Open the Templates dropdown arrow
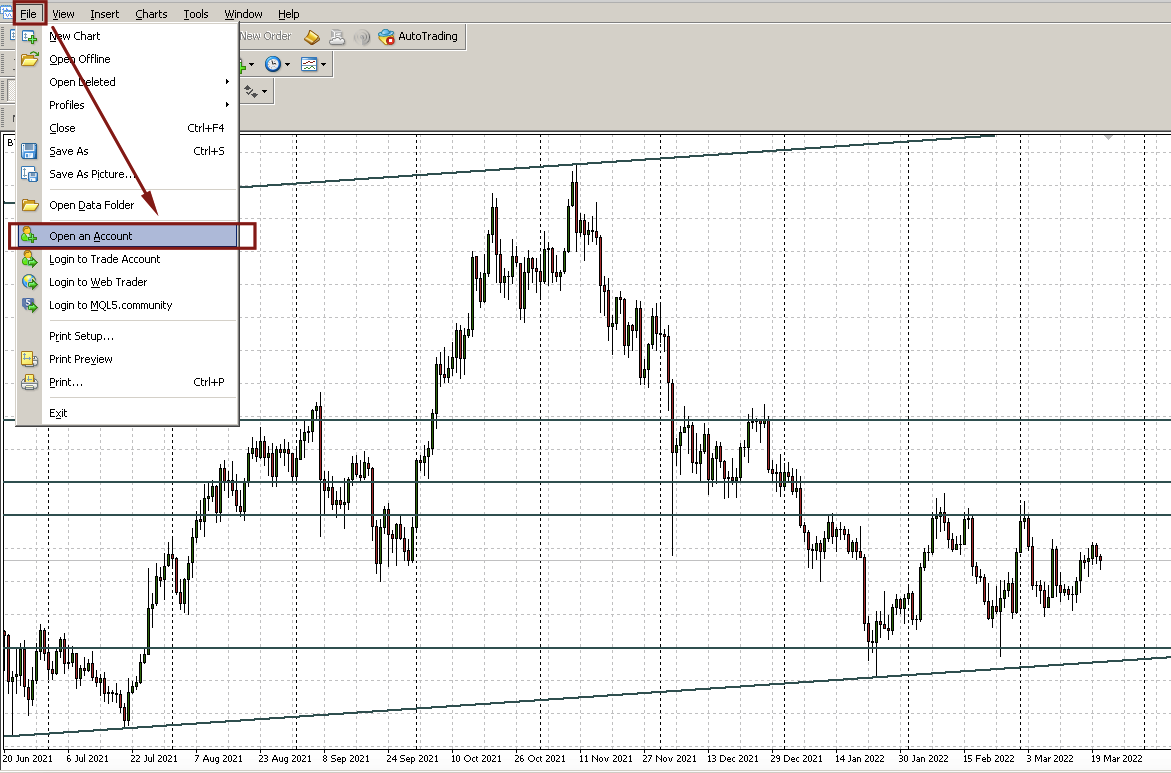1171x773 pixels. (x=323, y=64)
